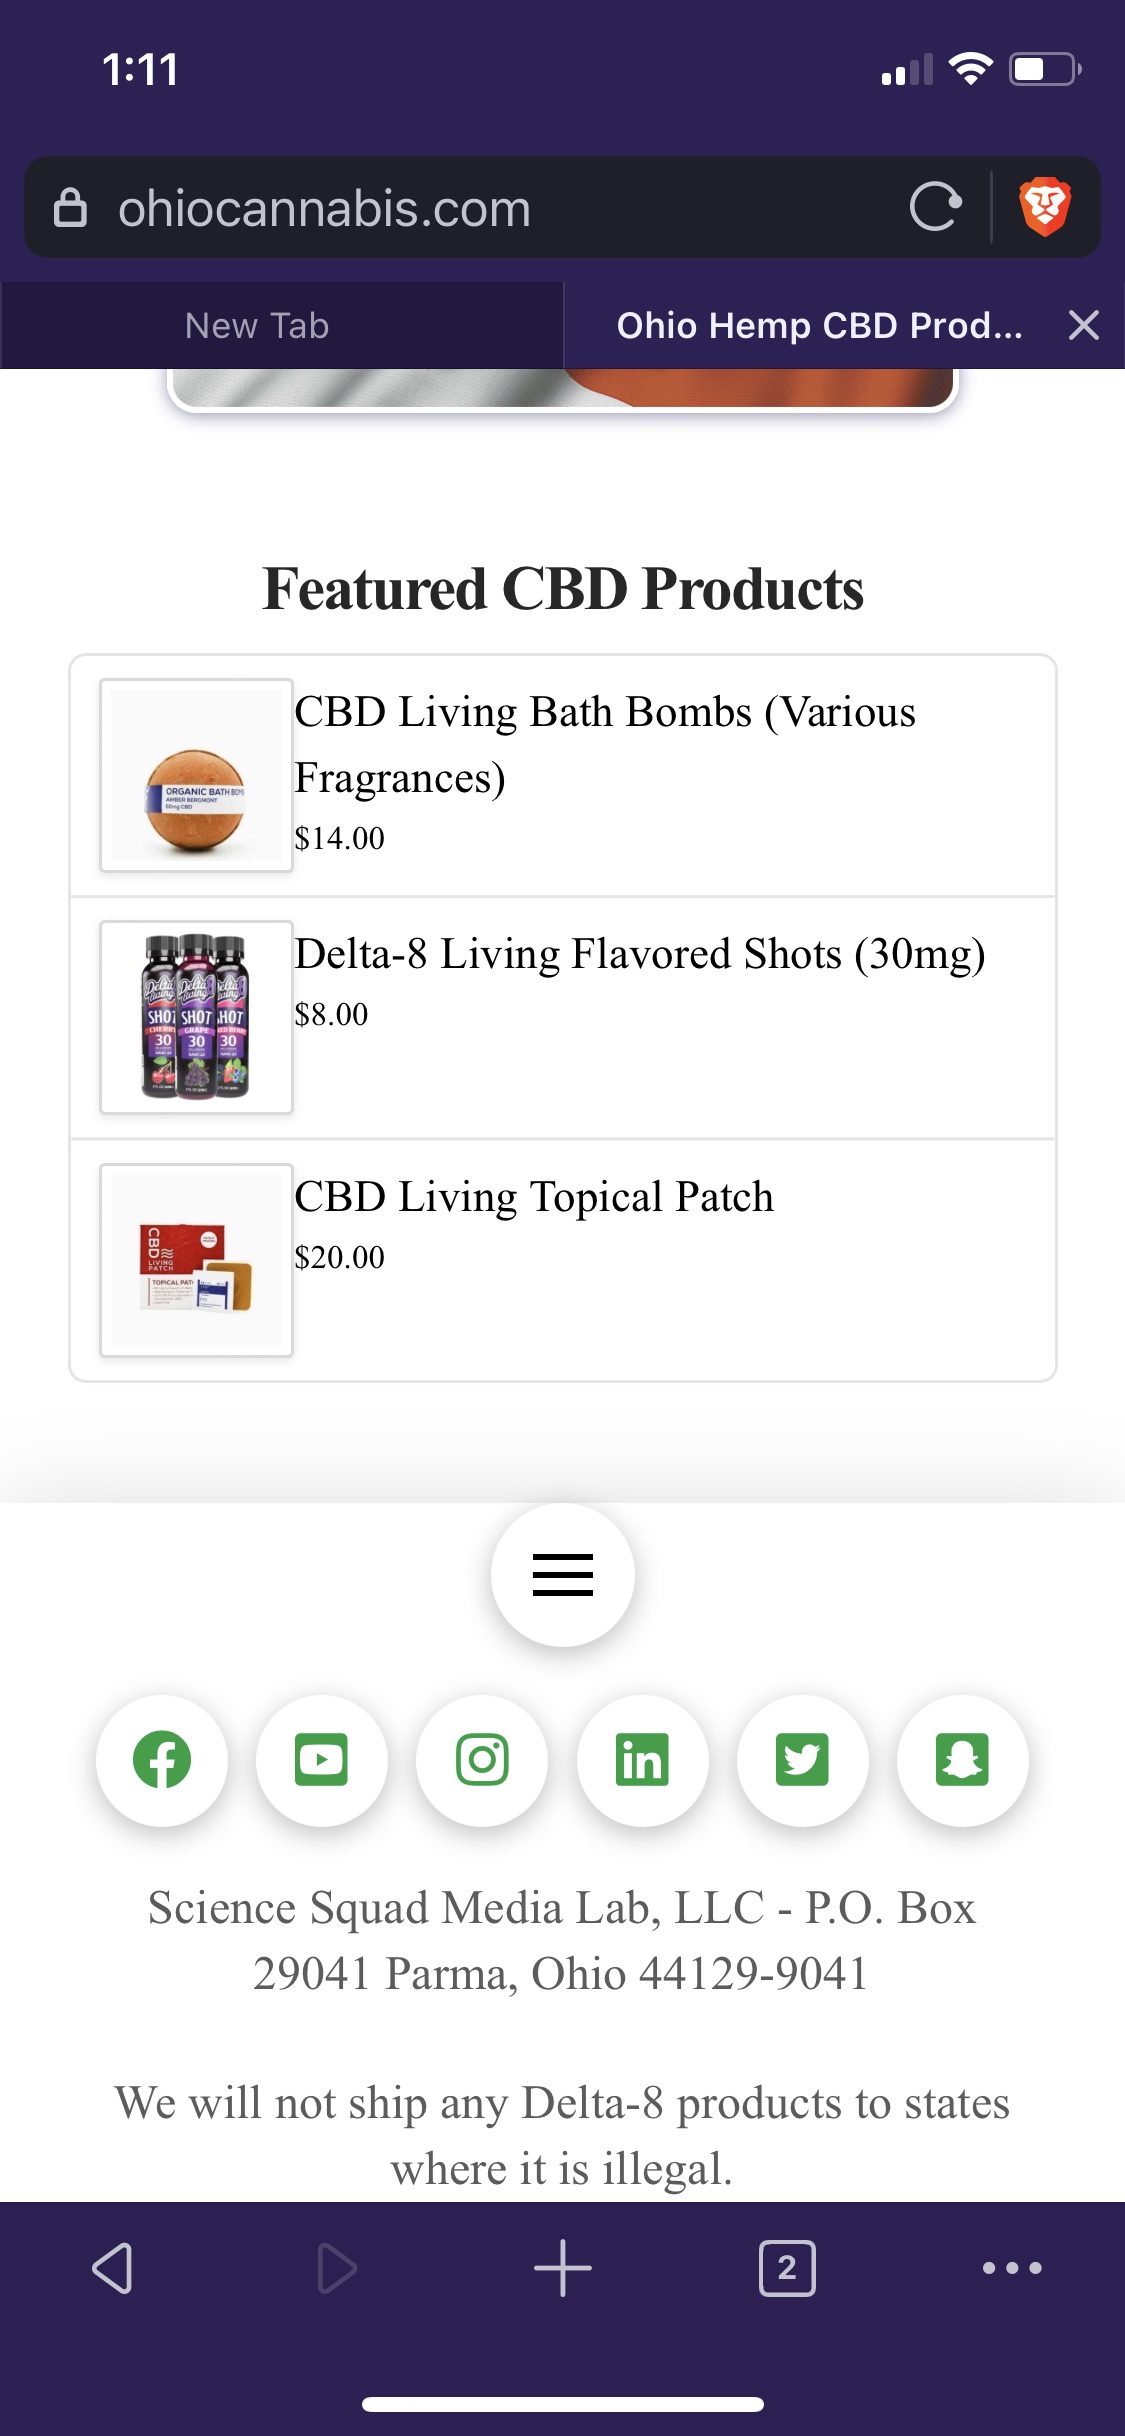Open the Instagram social link
Viewport: 1125px width, 2436px height.
coord(482,1760)
